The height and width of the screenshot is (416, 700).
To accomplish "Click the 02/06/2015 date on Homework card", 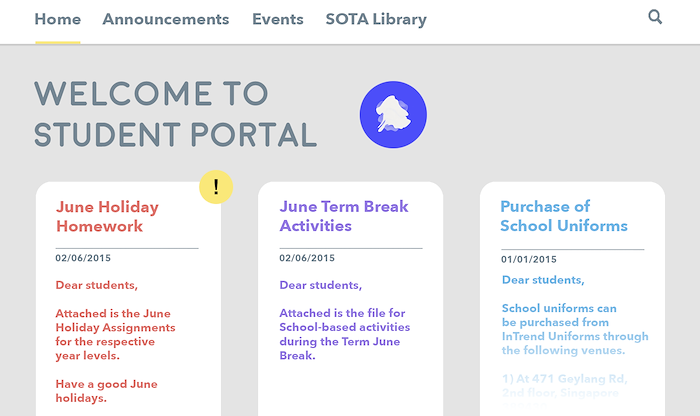I will click(x=83, y=258).
